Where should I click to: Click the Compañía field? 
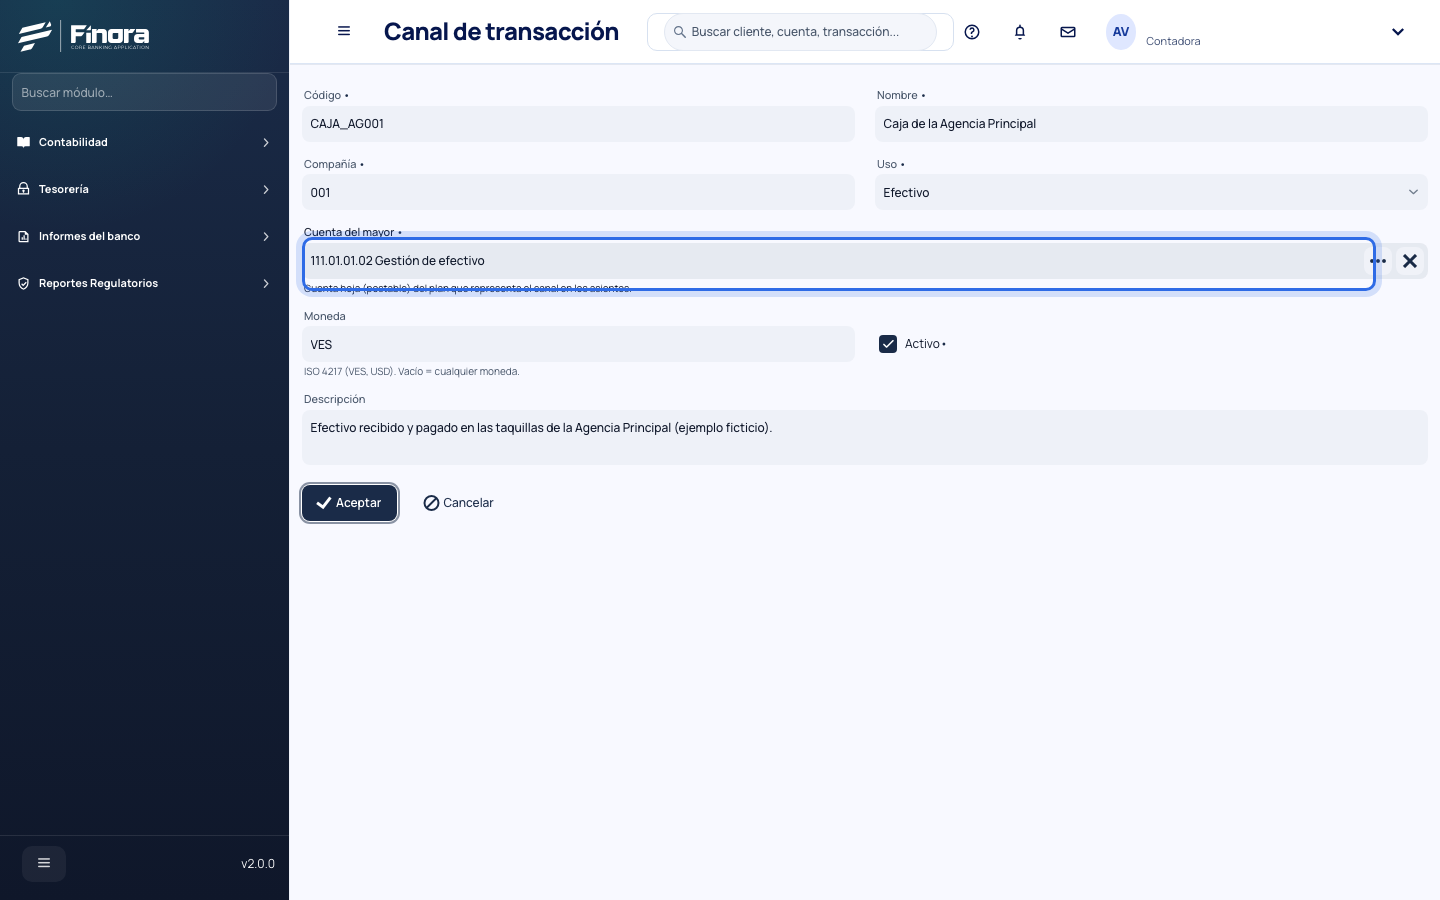(x=578, y=192)
